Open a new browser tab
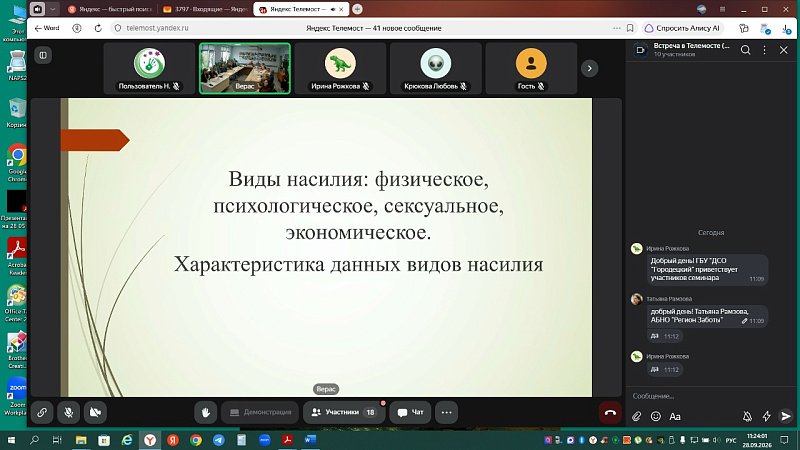Screen dimensions: 800x450 [x=358, y=9]
